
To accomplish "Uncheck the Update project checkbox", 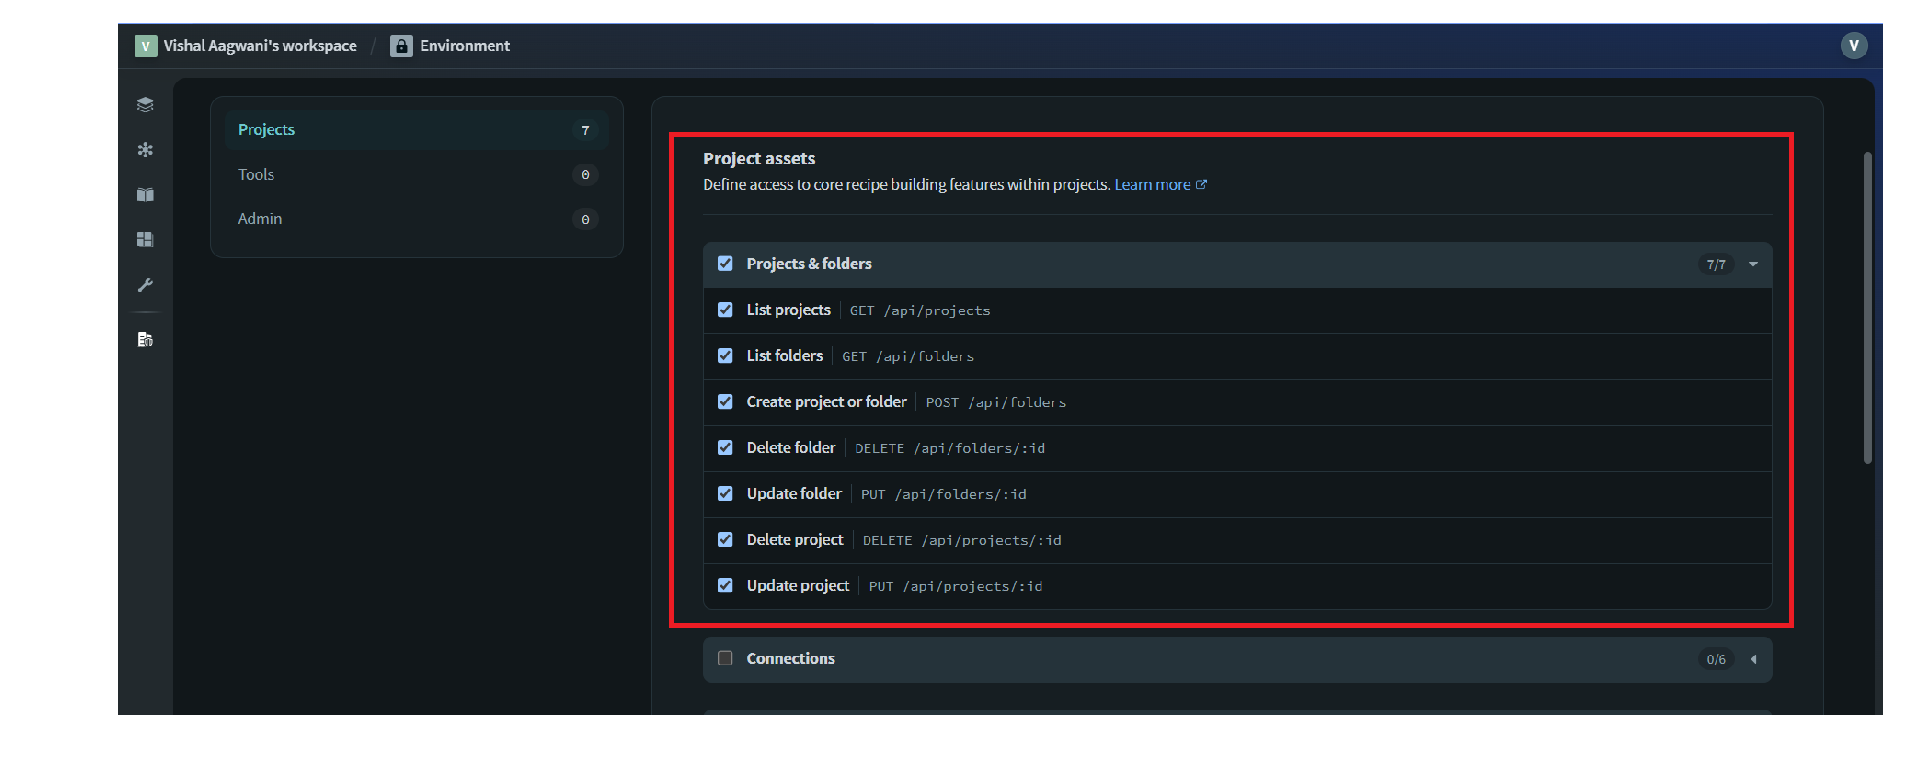I will point(725,586).
